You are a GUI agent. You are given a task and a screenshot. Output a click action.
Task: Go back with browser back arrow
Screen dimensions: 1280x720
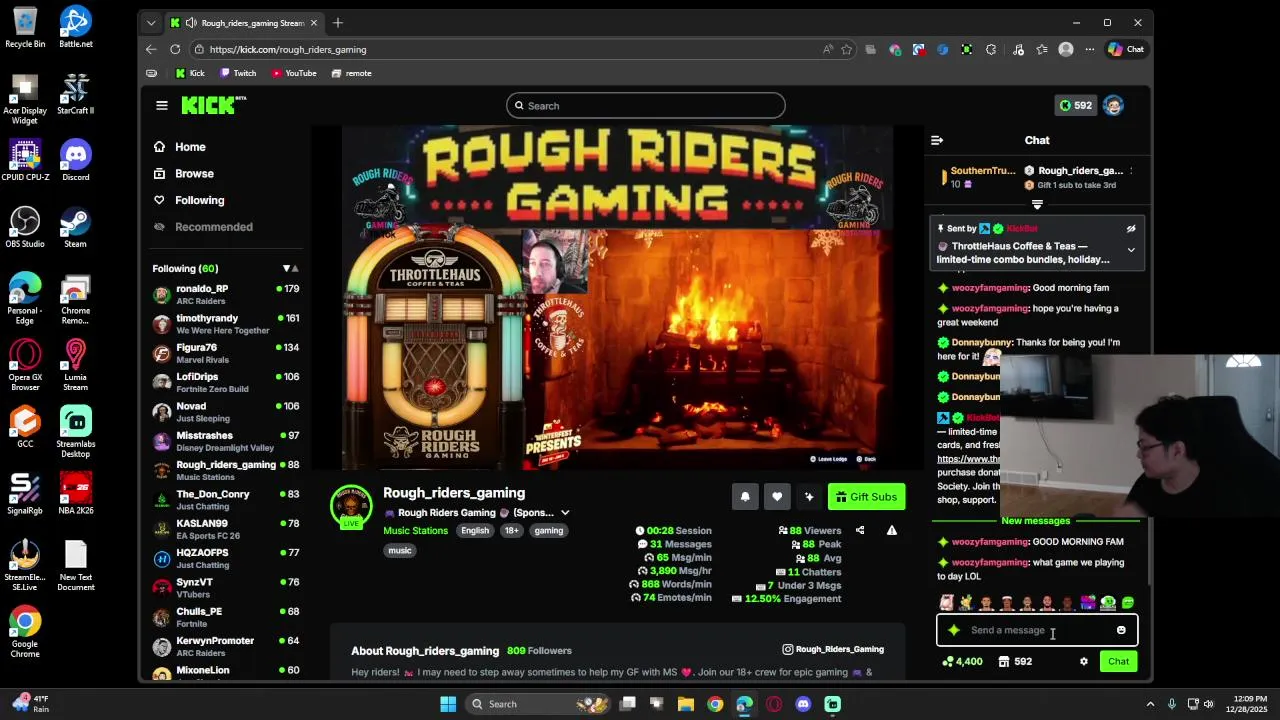[151, 49]
